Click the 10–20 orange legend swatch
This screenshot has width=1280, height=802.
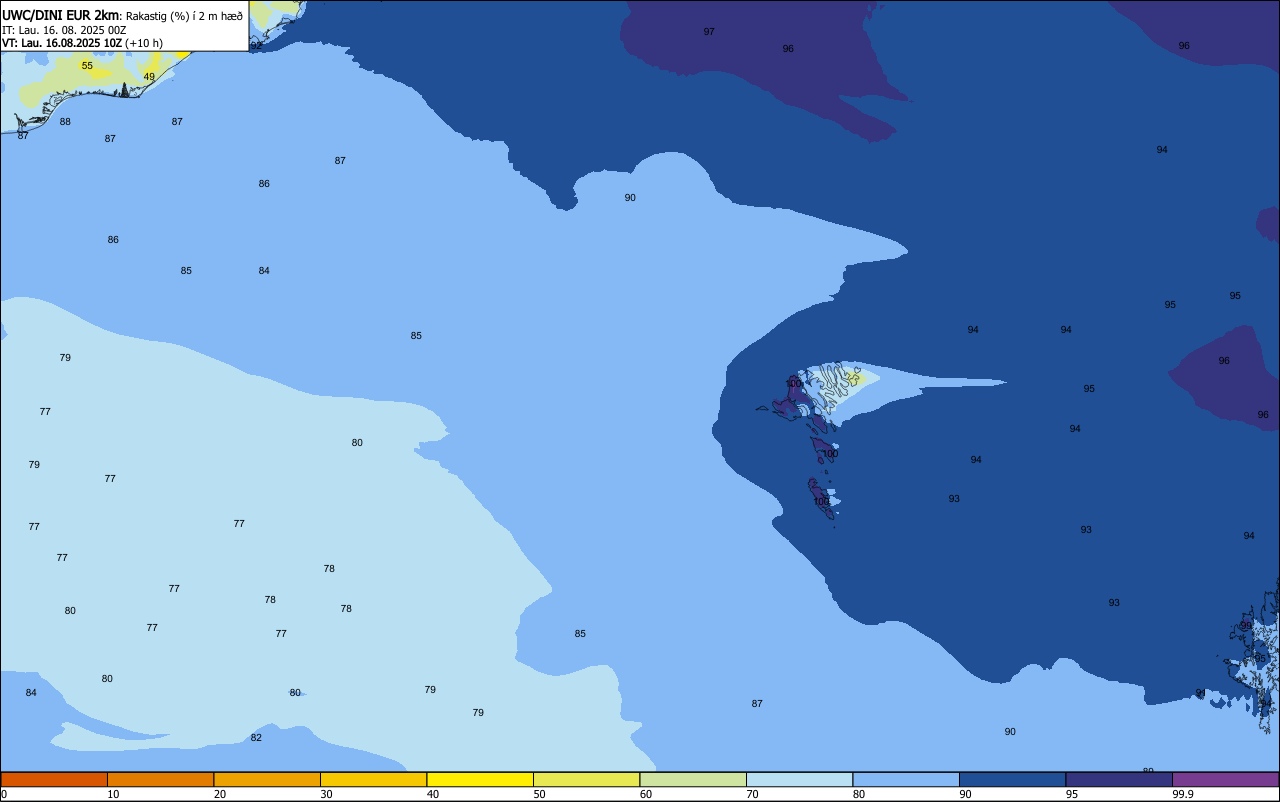tap(160, 779)
